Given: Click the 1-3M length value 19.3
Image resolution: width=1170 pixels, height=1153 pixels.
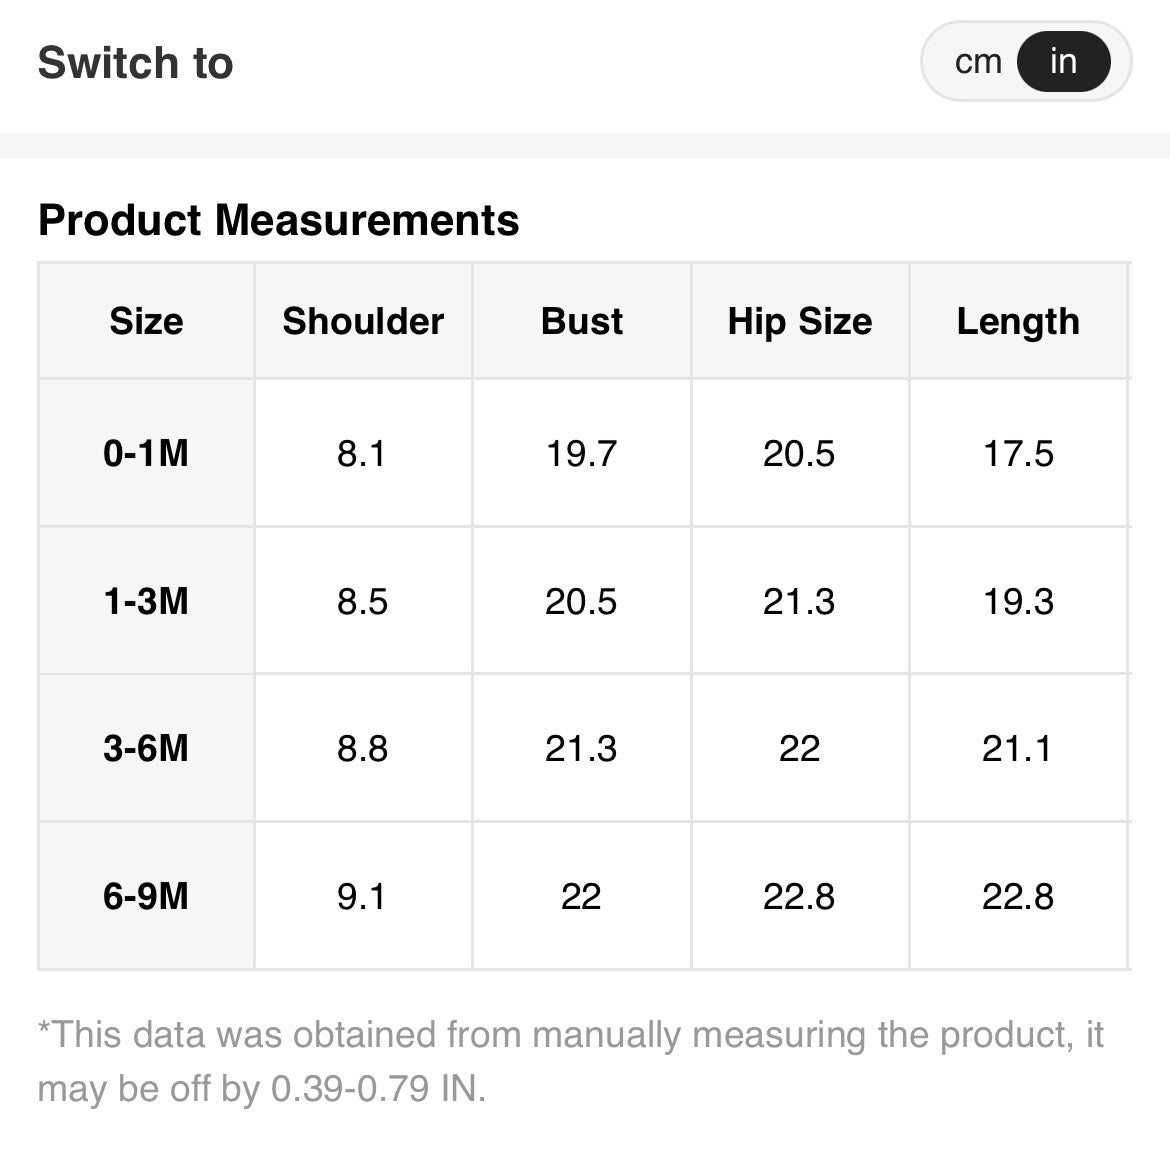Looking at the screenshot, I should tap(1018, 601).
